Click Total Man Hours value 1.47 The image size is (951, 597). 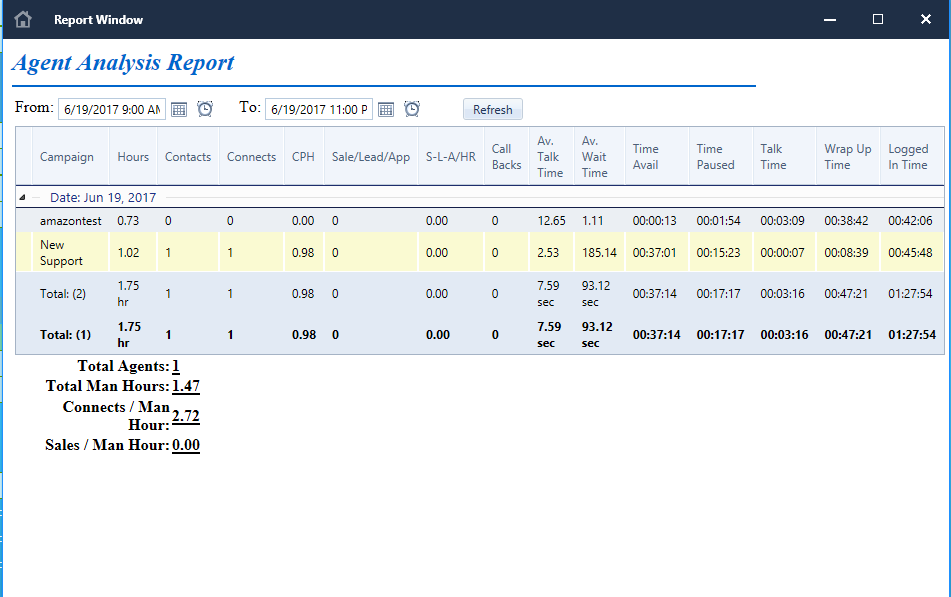point(186,386)
